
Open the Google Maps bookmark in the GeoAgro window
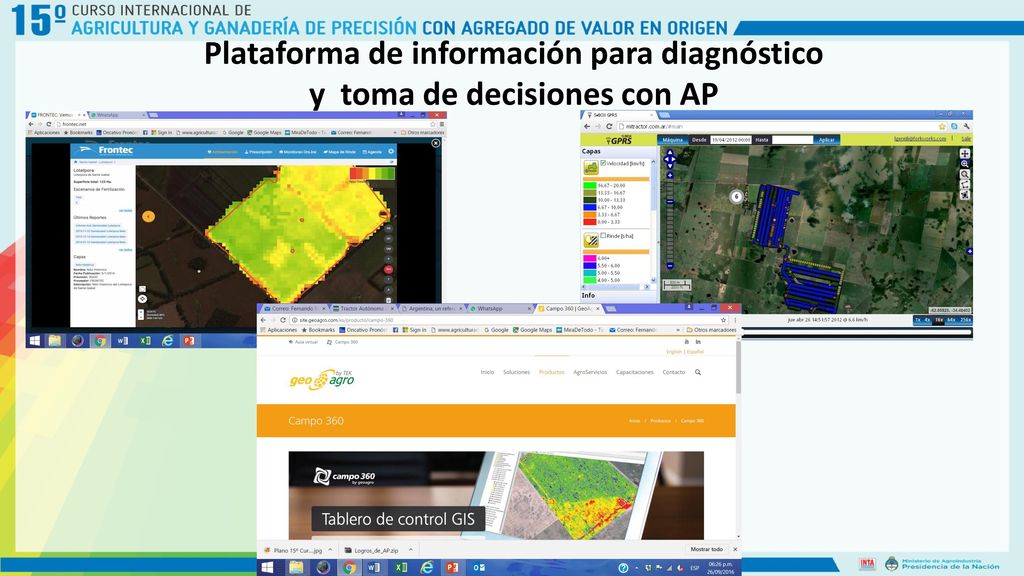pyautogui.click(x=532, y=330)
